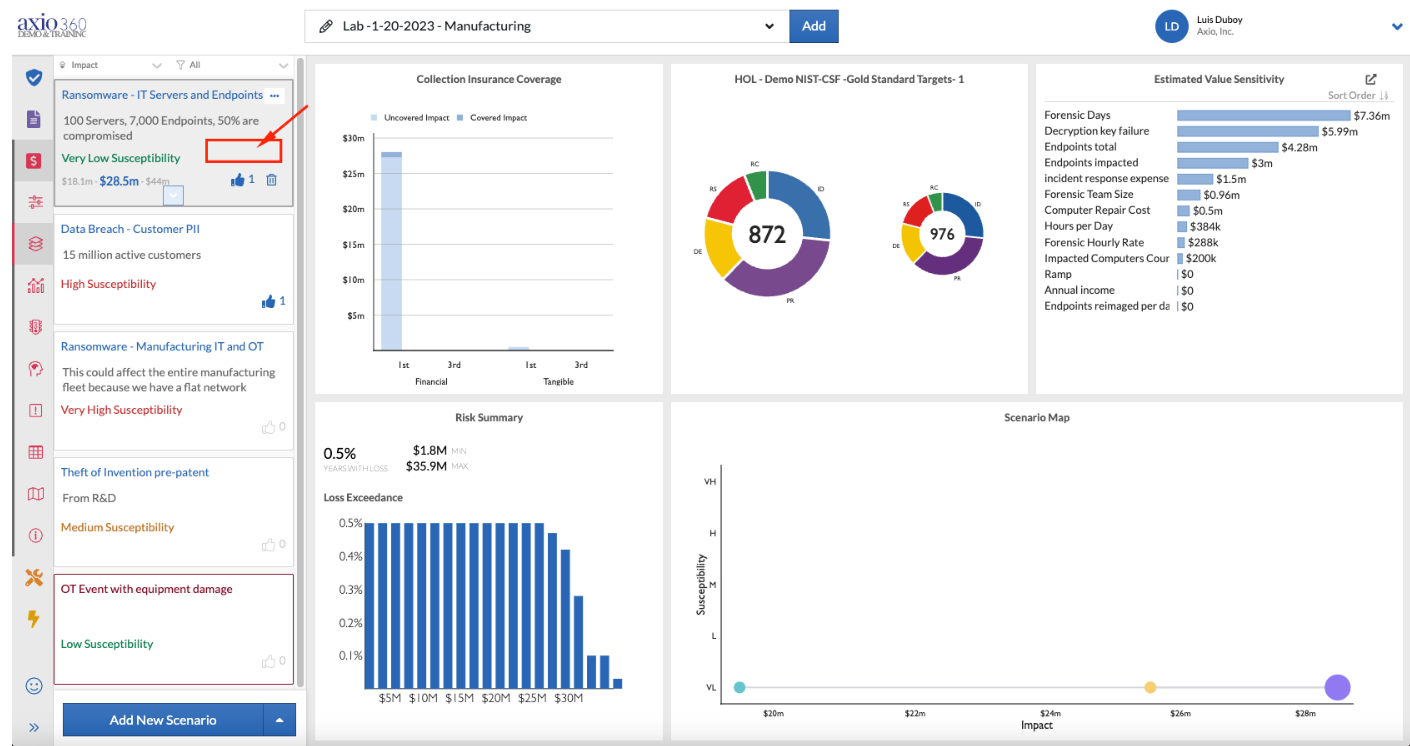This screenshot has height=746, width=1410.
Task: Click the smiley face feedback icon
Action: (x=35, y=686)
